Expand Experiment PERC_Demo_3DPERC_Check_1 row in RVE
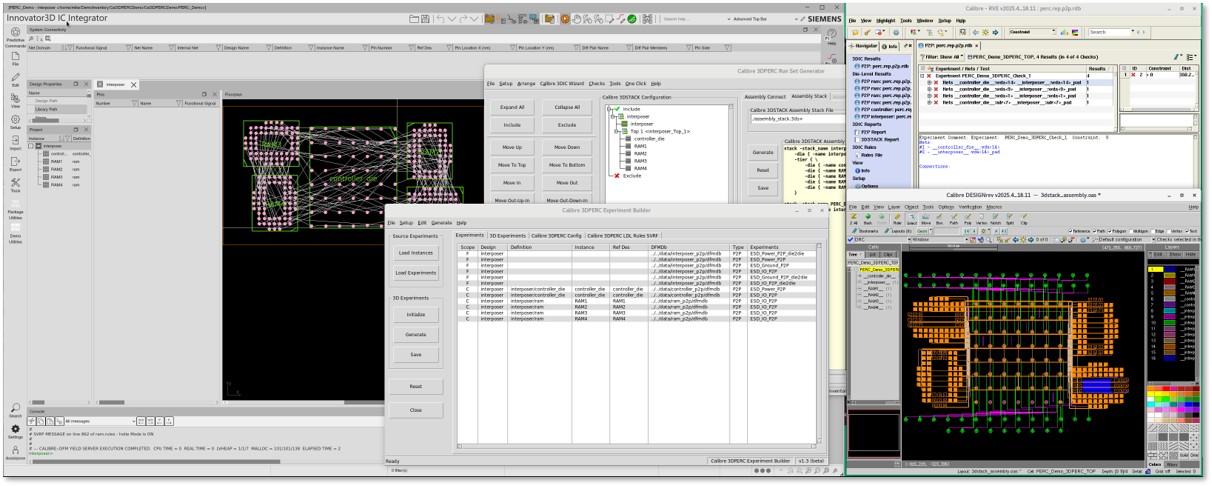 click(x=923, y=76)
